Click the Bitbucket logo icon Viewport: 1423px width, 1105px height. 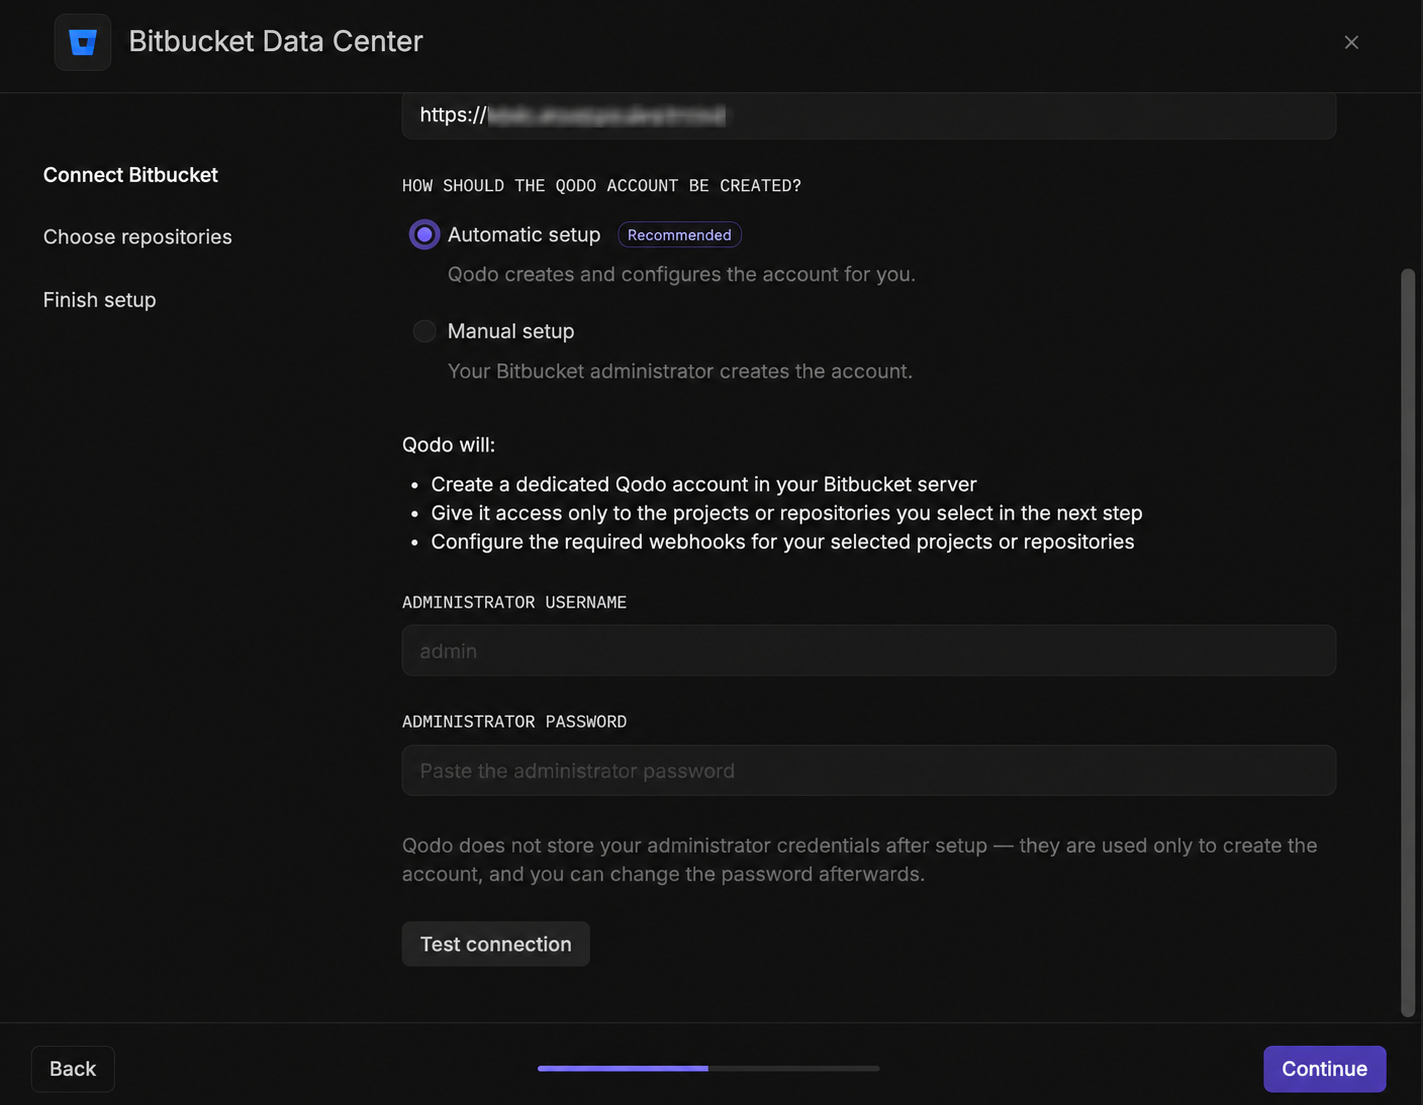point(83,42)
